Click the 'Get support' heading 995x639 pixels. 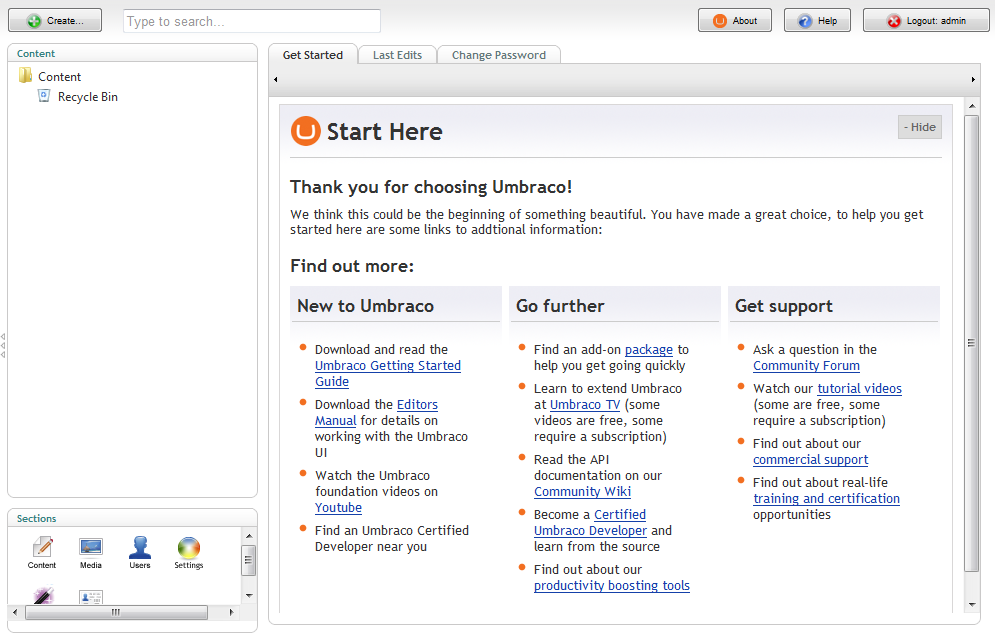[784, 306]
